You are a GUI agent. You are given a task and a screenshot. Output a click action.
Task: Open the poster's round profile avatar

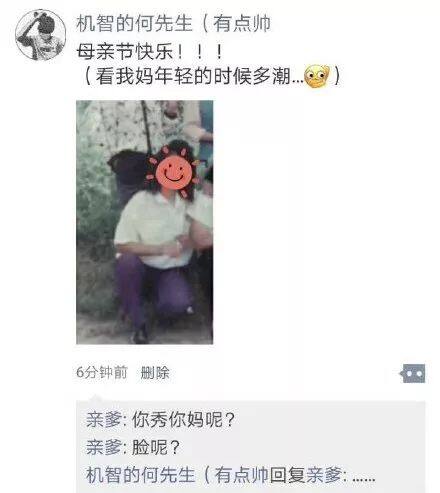click(41, 35)
